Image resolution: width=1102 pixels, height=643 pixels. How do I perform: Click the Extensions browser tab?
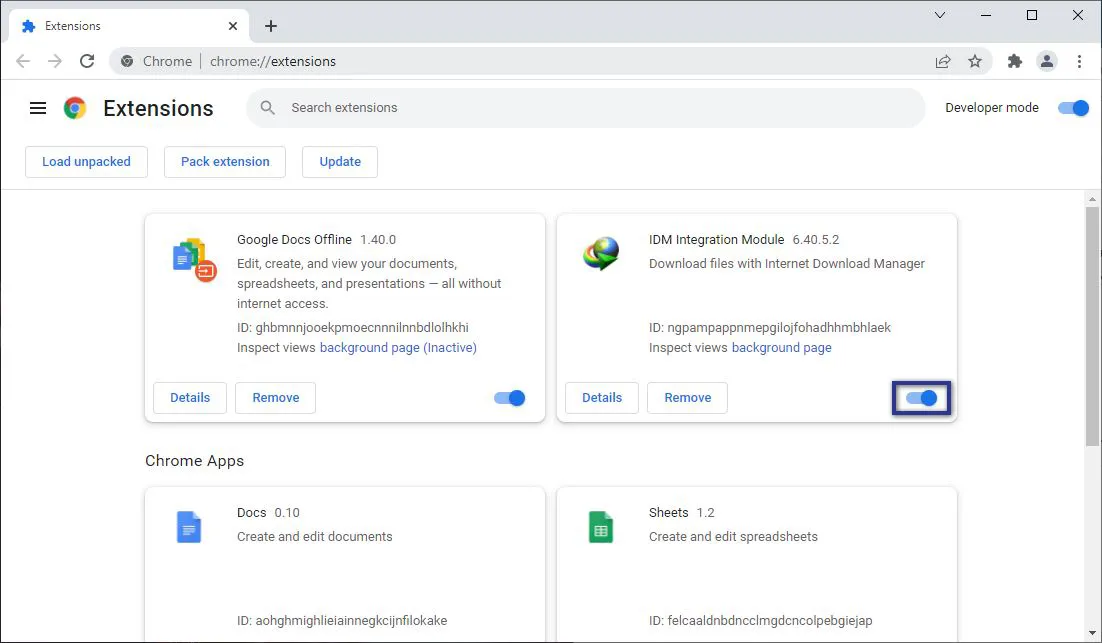tap(75, 25)
